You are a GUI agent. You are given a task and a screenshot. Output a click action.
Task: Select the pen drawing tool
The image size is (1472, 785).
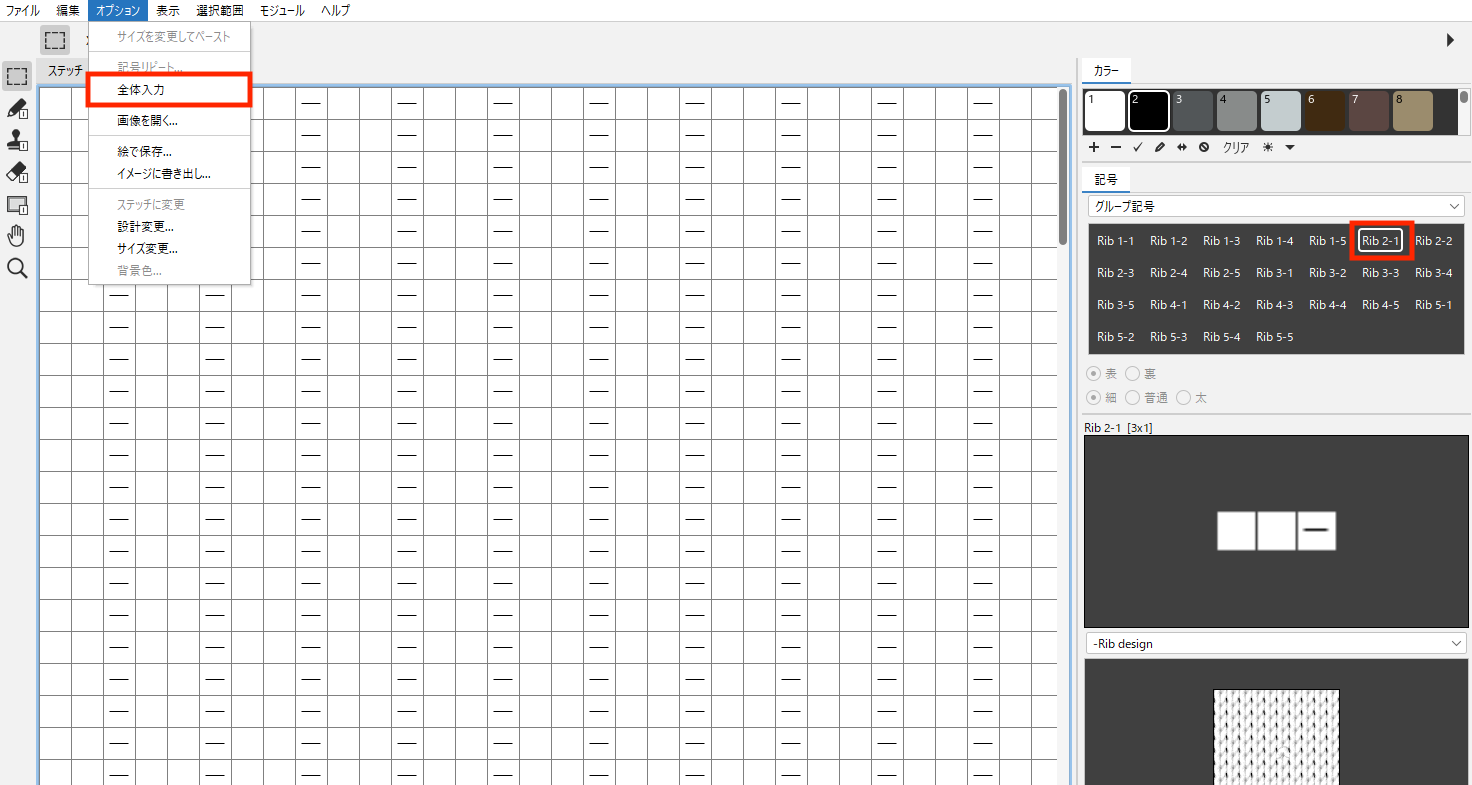(17, 109)
